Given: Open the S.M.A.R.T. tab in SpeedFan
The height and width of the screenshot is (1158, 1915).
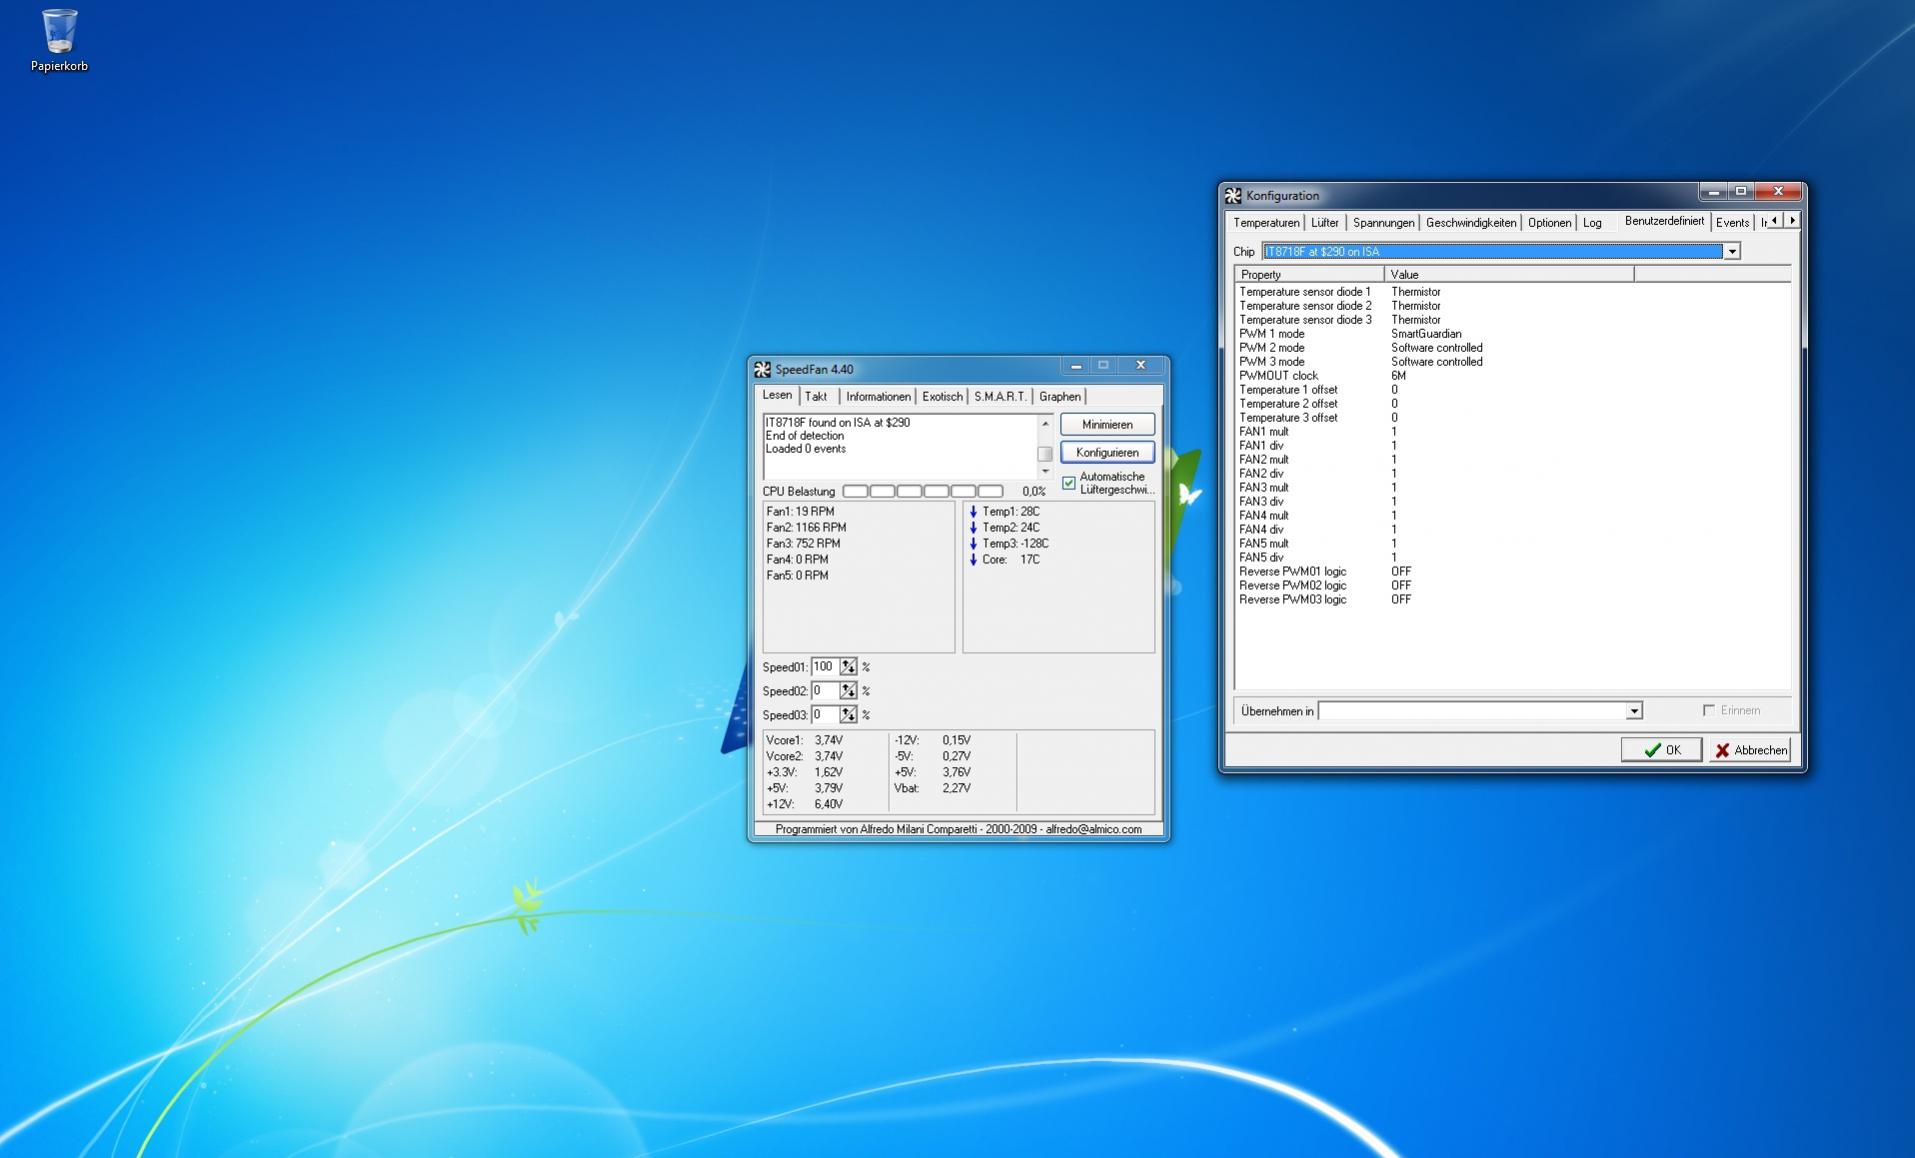Looking at the screenshot, I should pyautogui.click(x=999, y=397).
